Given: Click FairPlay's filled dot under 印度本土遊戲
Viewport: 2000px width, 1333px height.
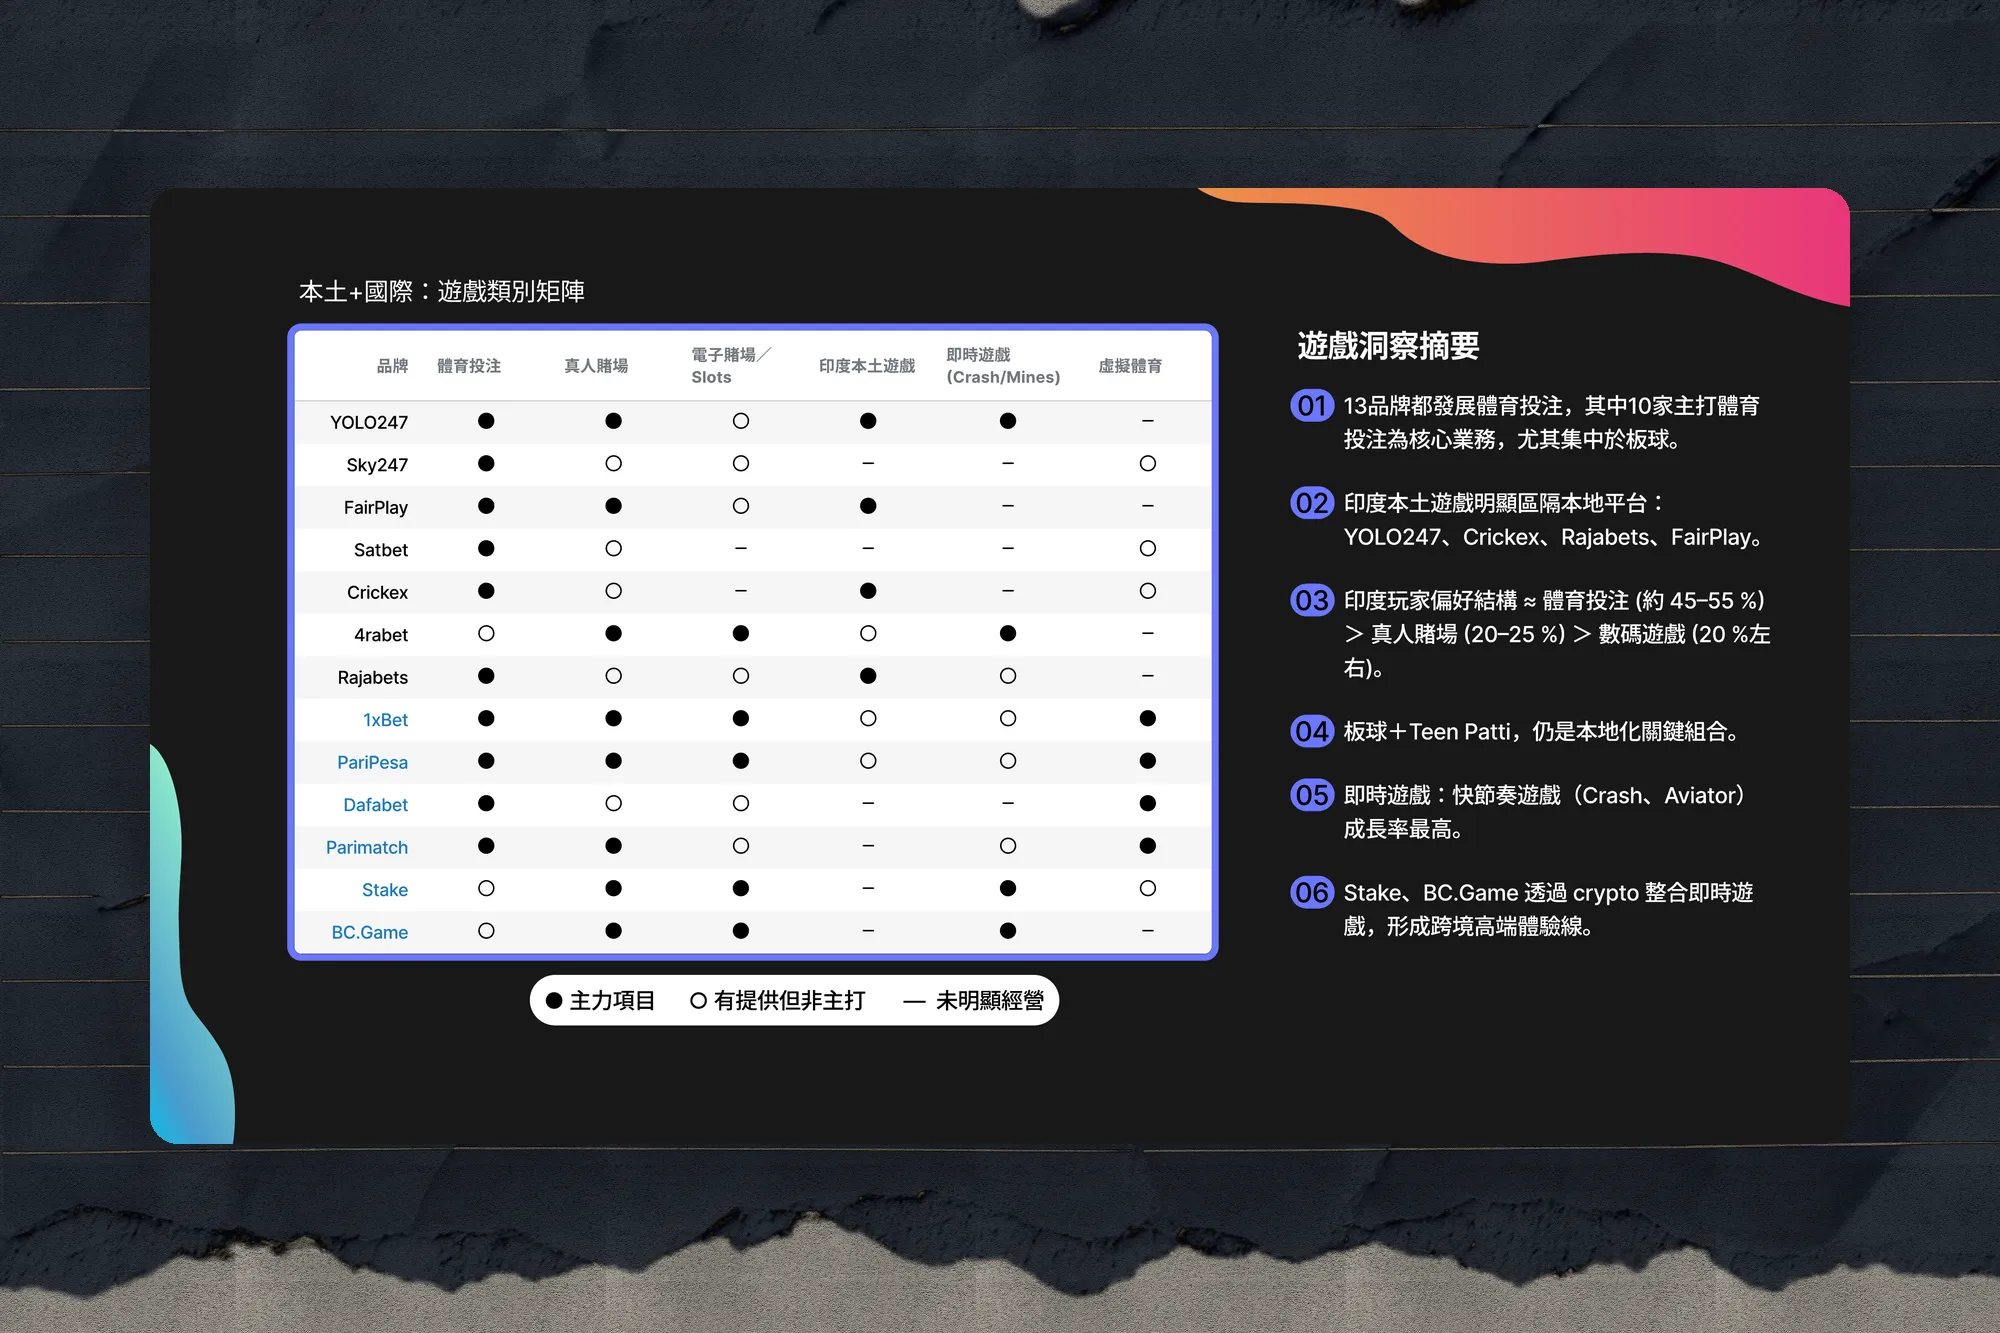Looking at the screenshot, I should tap(868, 506).
